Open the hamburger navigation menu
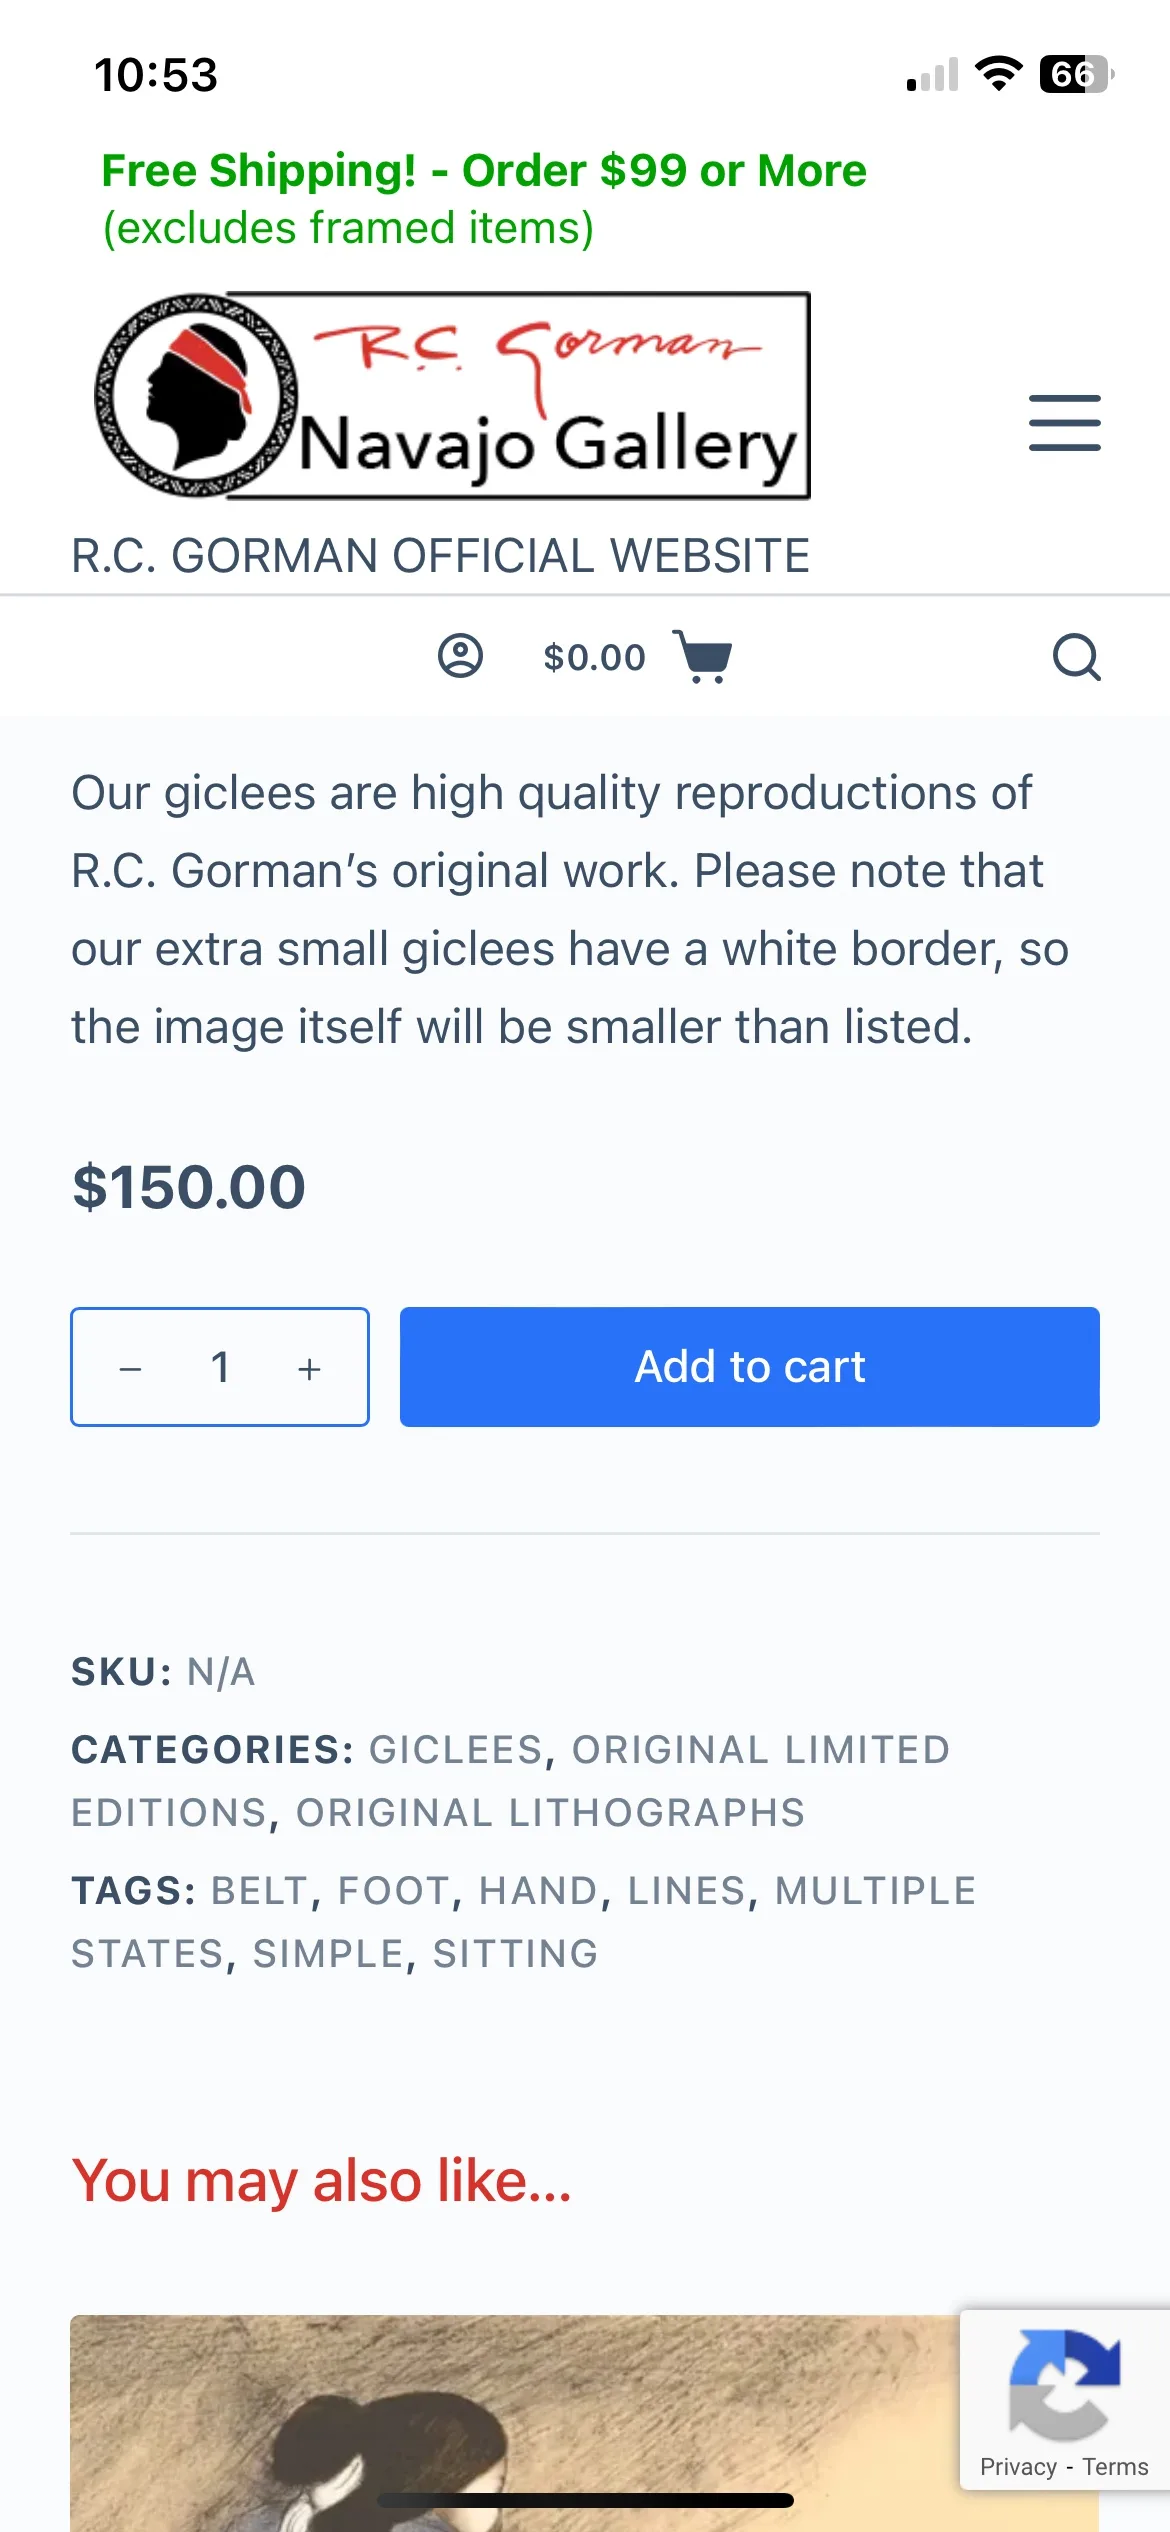 click(x=1063, y=423)
